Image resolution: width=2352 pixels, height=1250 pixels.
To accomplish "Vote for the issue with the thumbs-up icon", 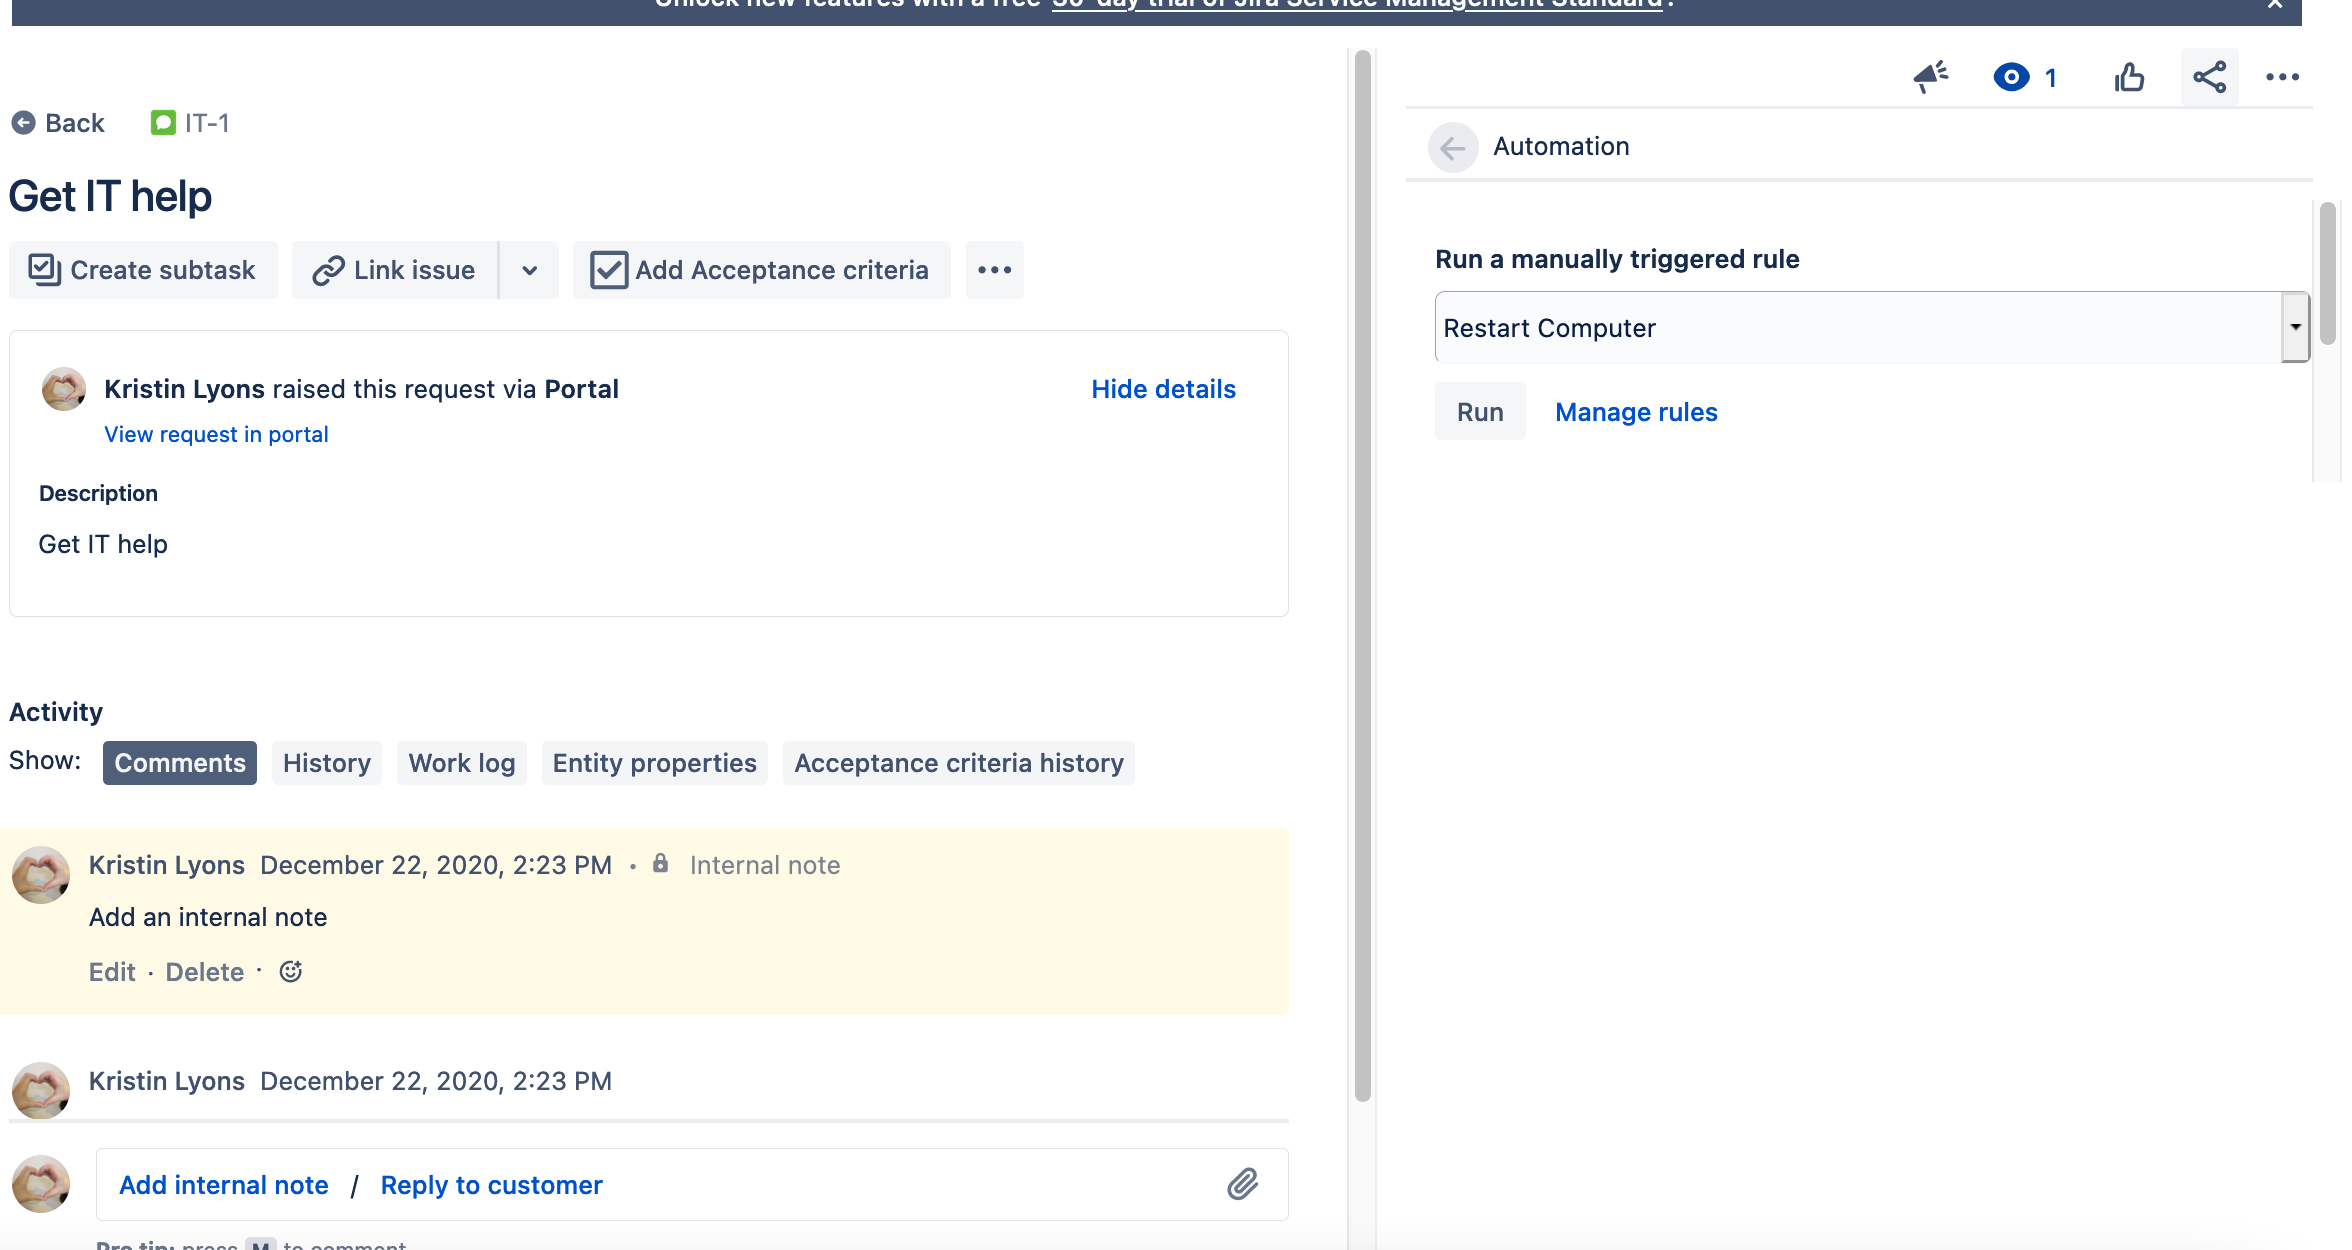I will click(2129, 76).
